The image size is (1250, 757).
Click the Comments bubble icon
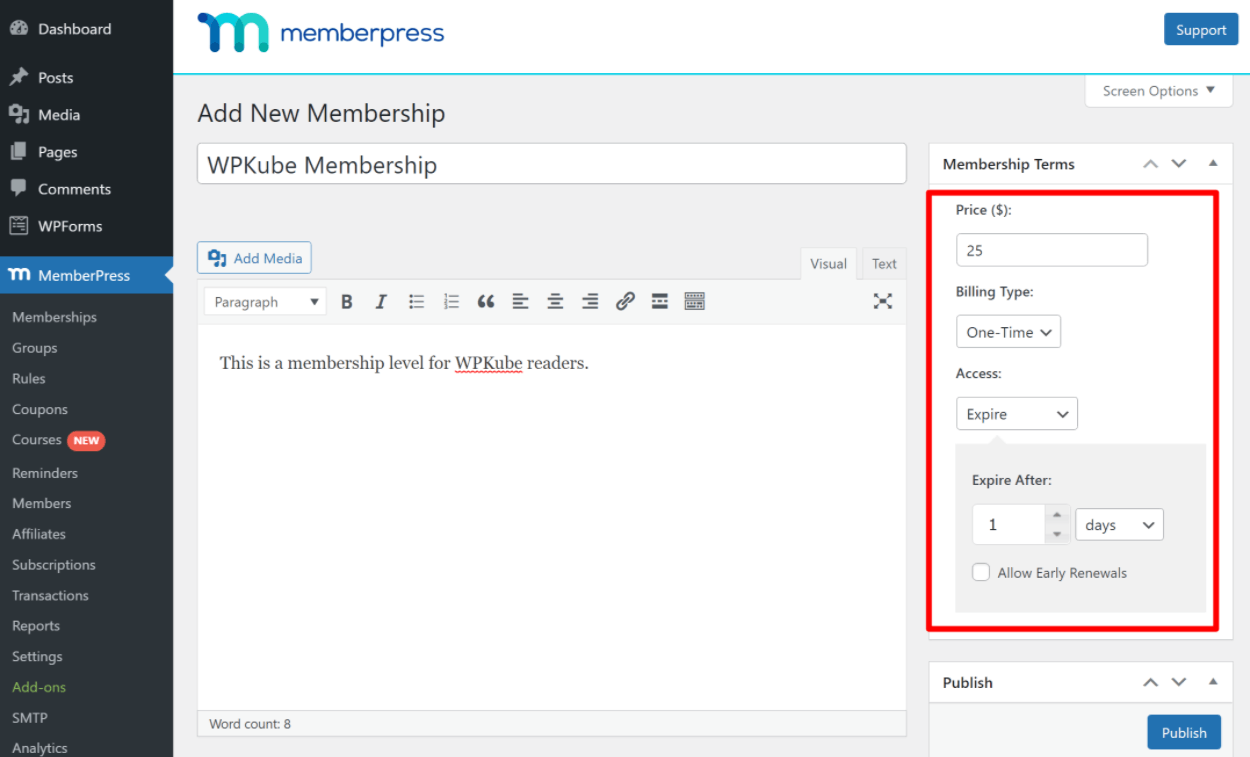coord(19,188)
